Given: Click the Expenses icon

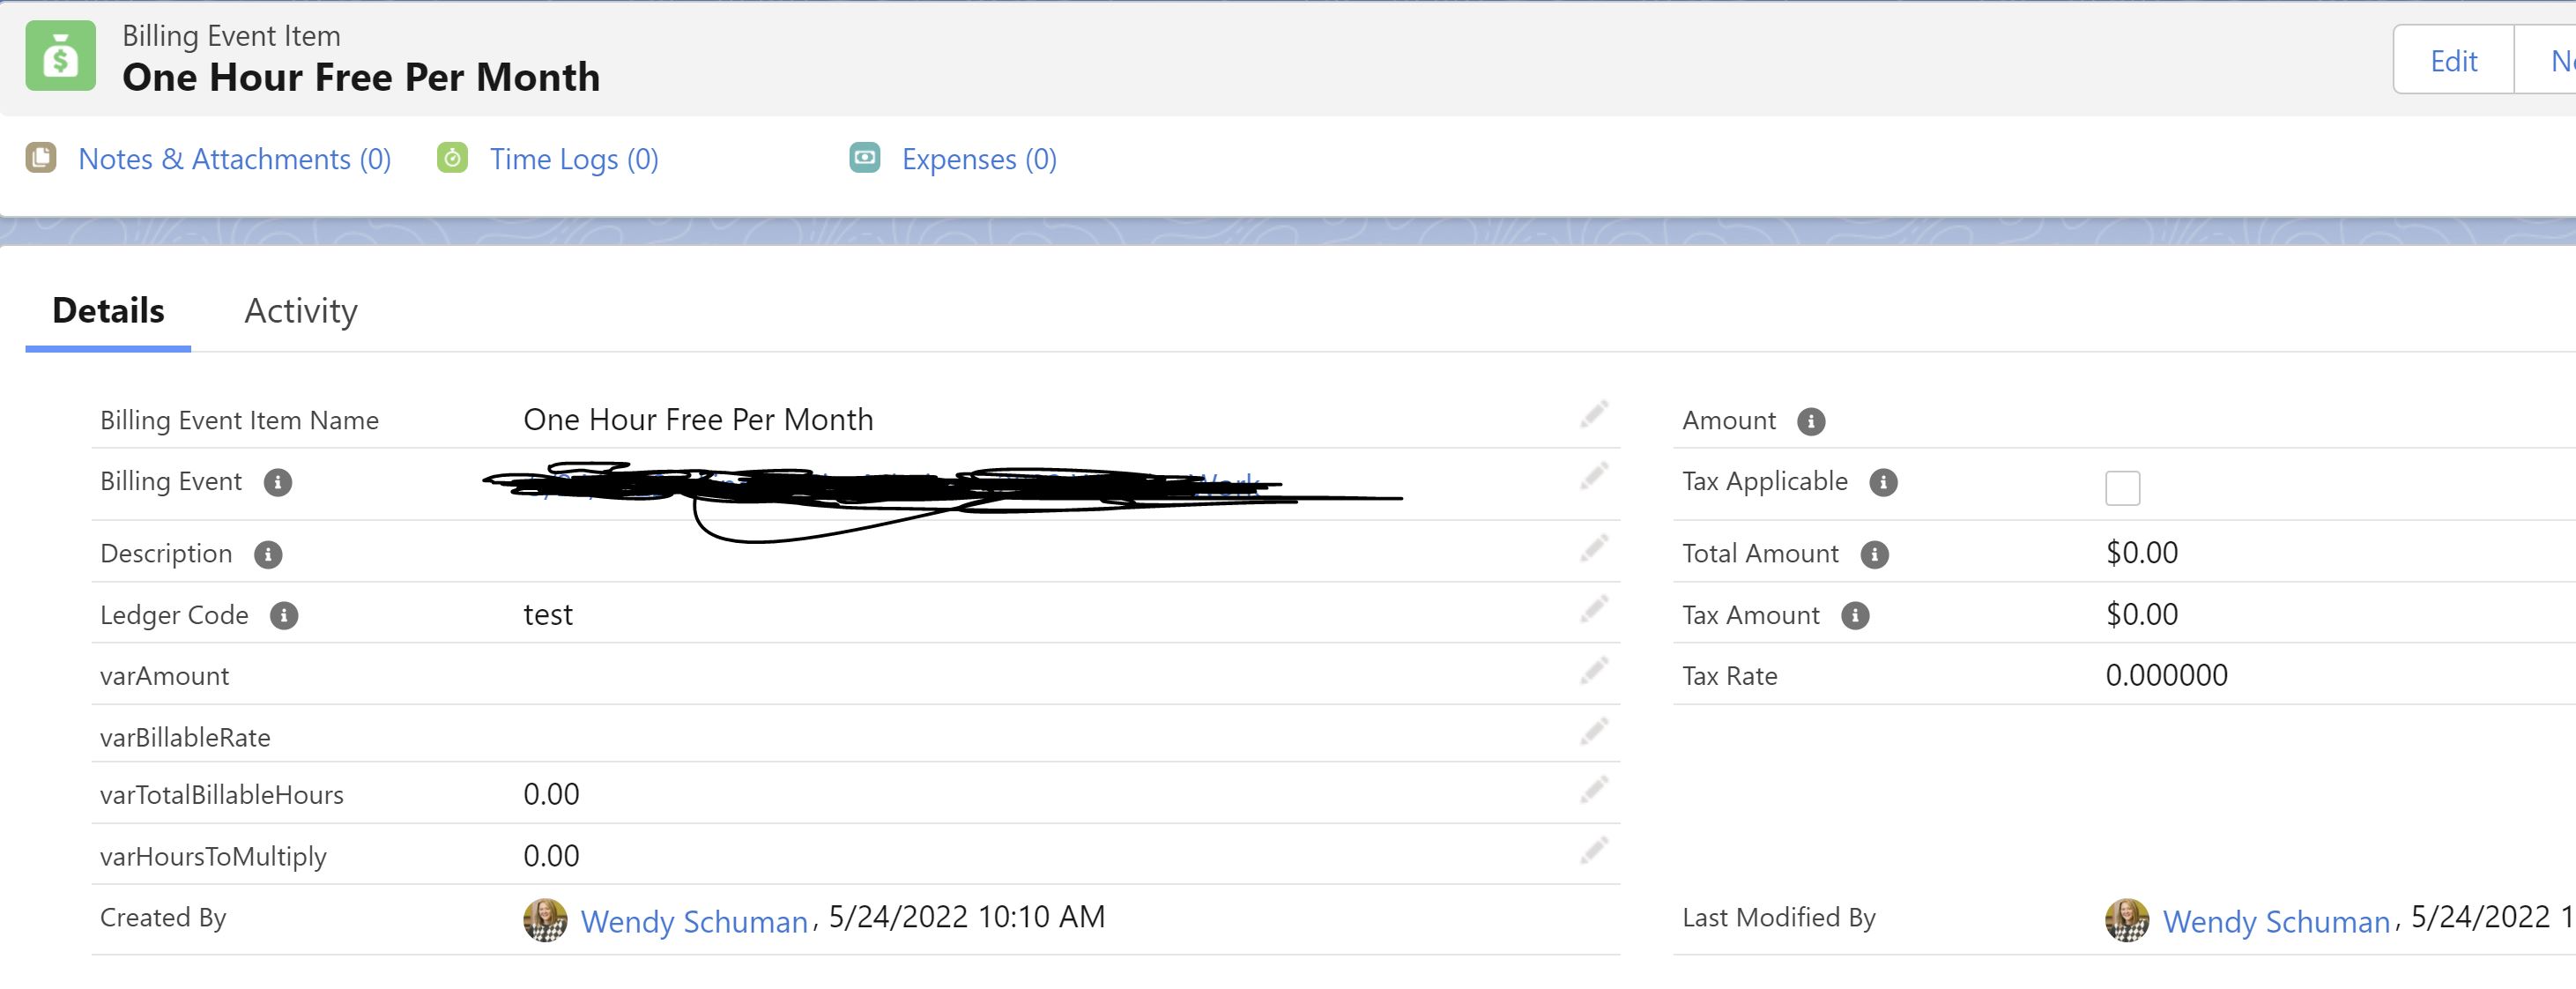Looking at the screenshot, I should (x=864, y=158).
